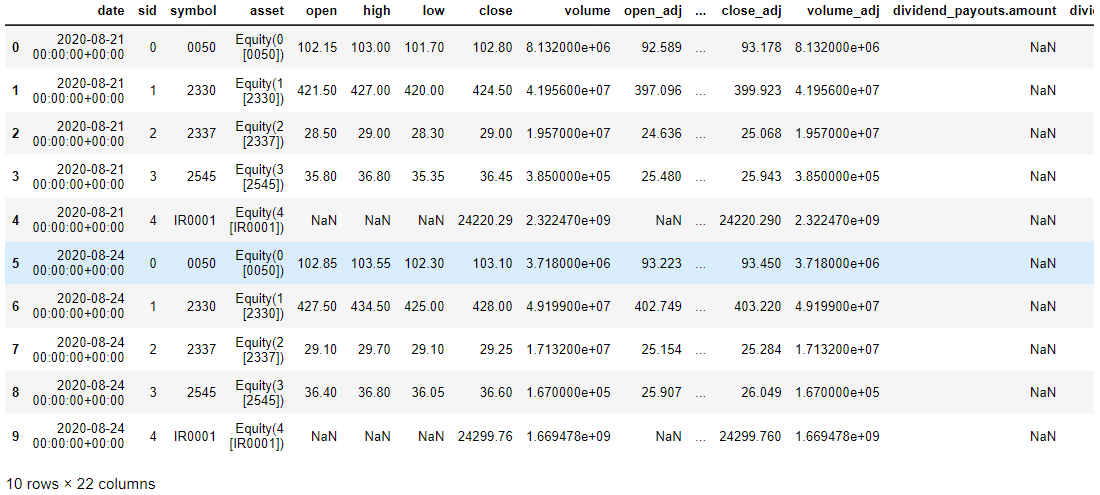Click the 'date' column header
Image resolution: width=1100 pixels, height=495 pixels.
pyautogui.click(x=111, y=11)
